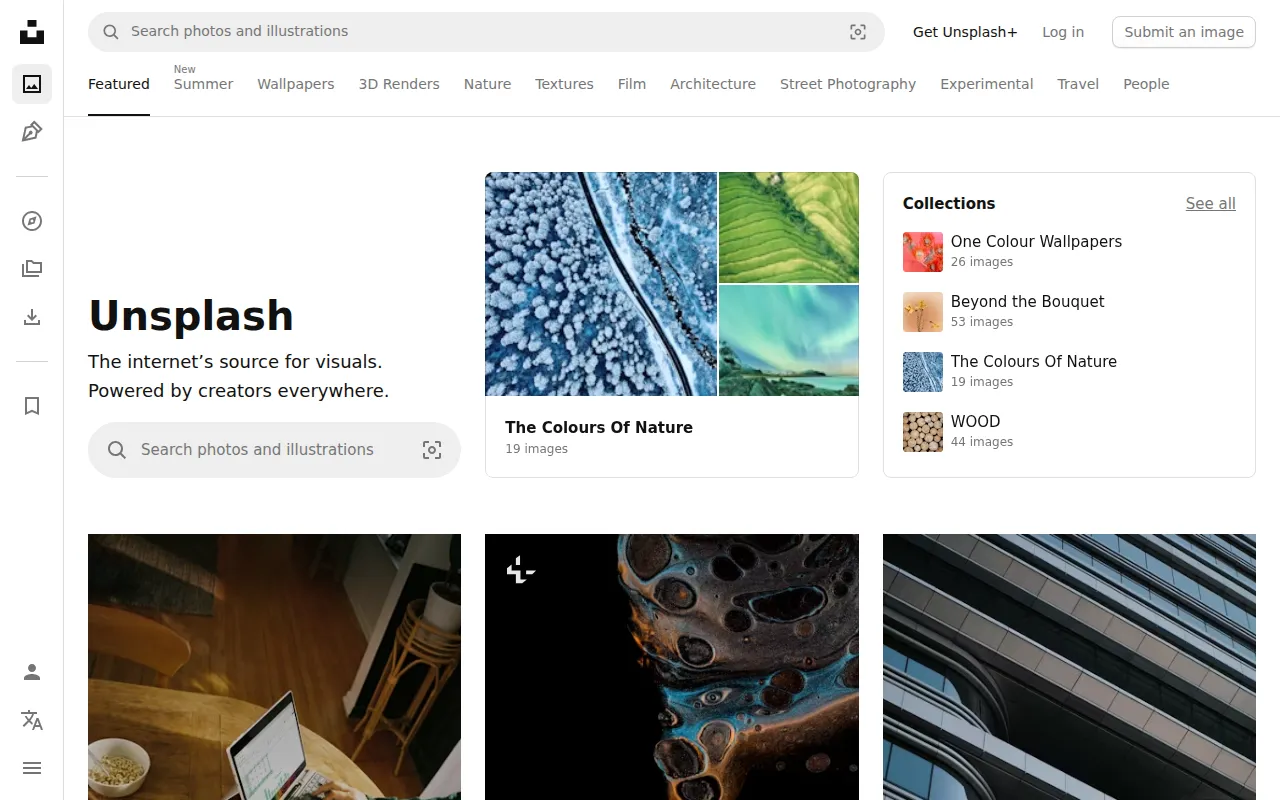Click the '53 images' text
The width and height of the screenshot is (1280, 800).
982,322
